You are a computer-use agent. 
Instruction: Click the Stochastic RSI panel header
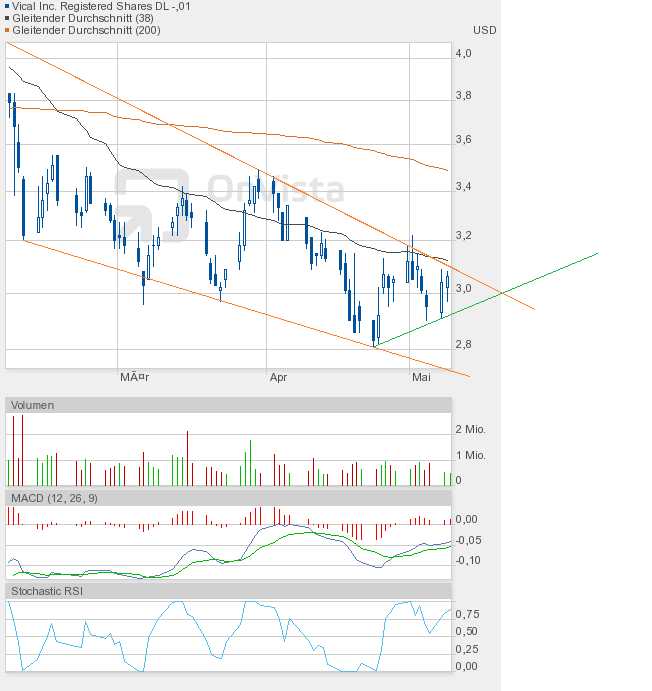pos(228,591)
